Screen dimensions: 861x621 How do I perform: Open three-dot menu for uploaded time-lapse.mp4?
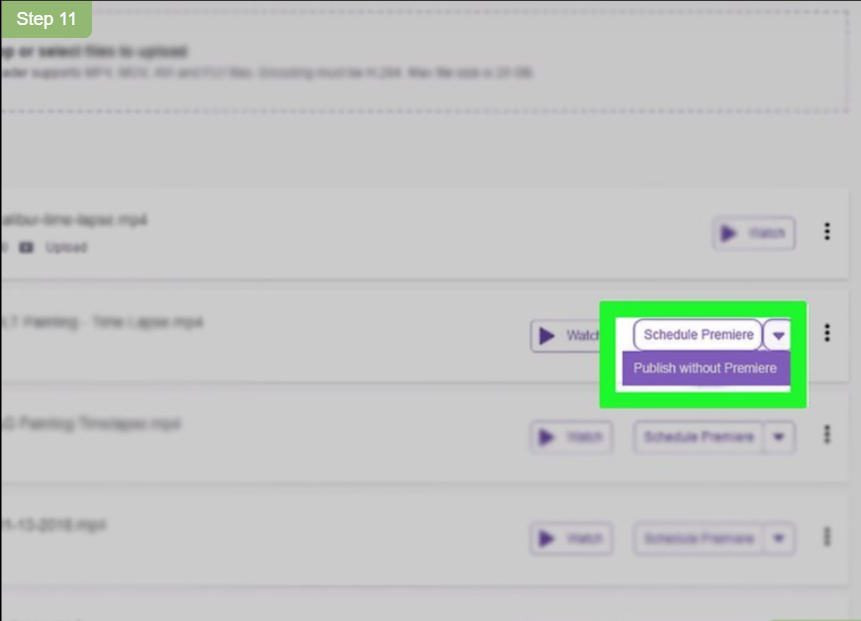827,231
